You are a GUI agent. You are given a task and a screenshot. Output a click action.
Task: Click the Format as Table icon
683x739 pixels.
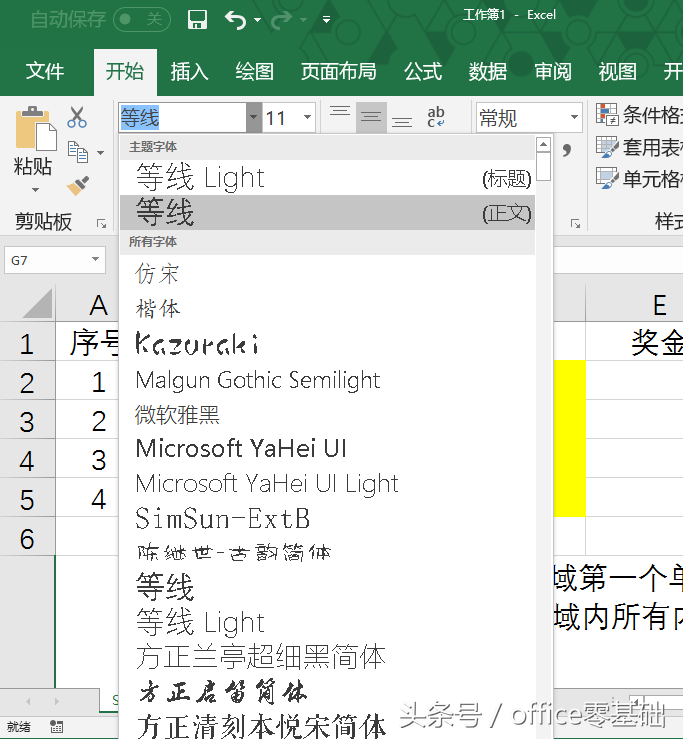pyautogui.click(x=607, y=147)
